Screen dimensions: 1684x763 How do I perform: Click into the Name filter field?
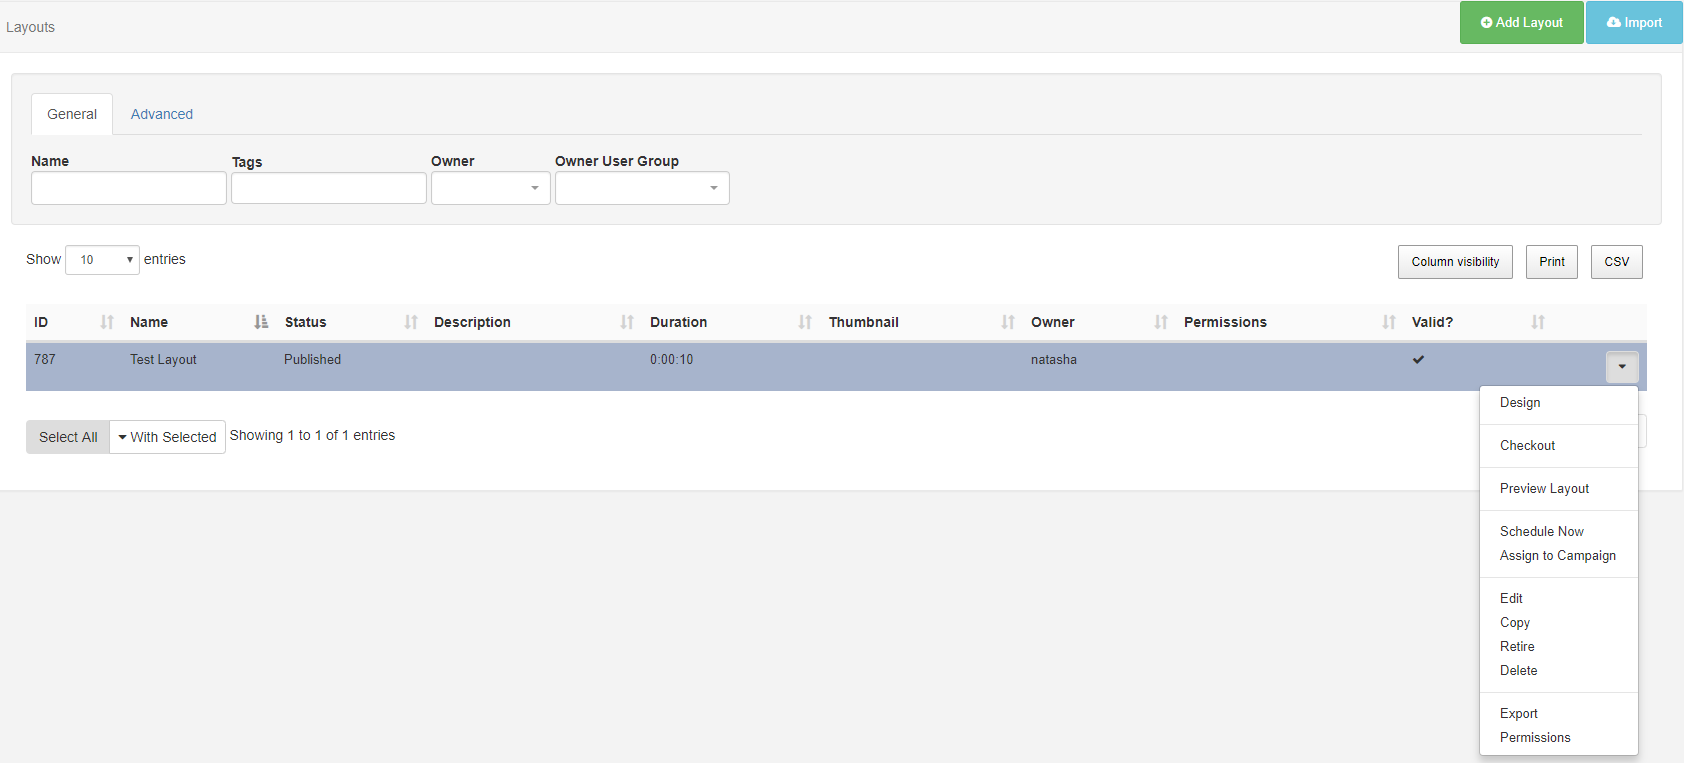[x=129, y=188]
